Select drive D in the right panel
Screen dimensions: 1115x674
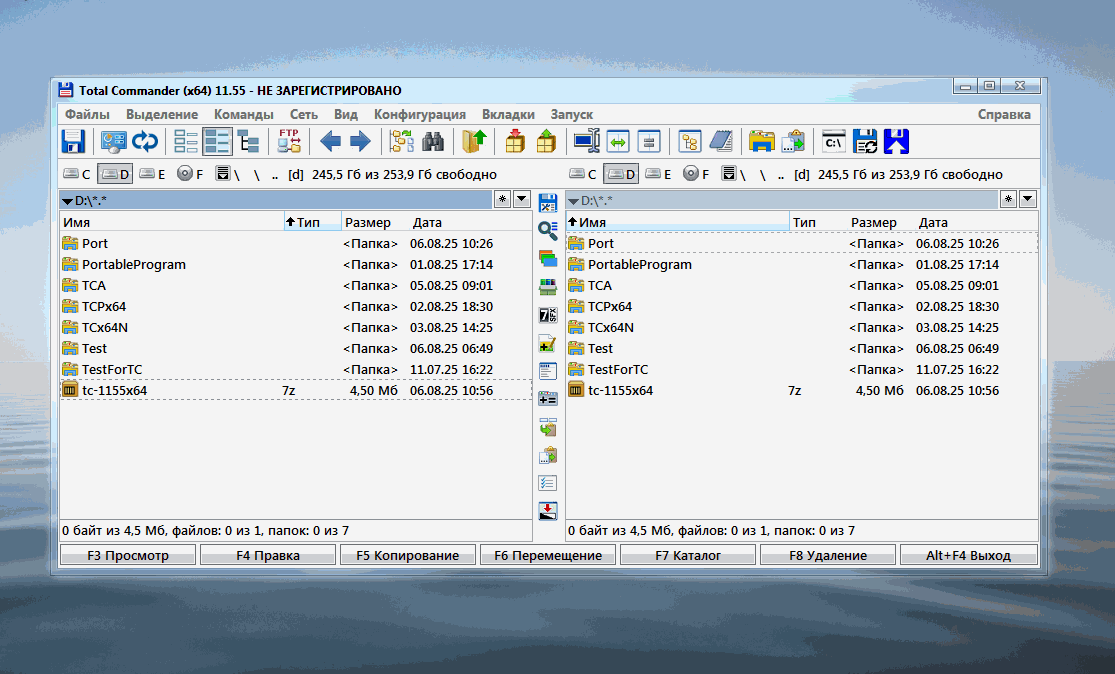pos(621,174)
